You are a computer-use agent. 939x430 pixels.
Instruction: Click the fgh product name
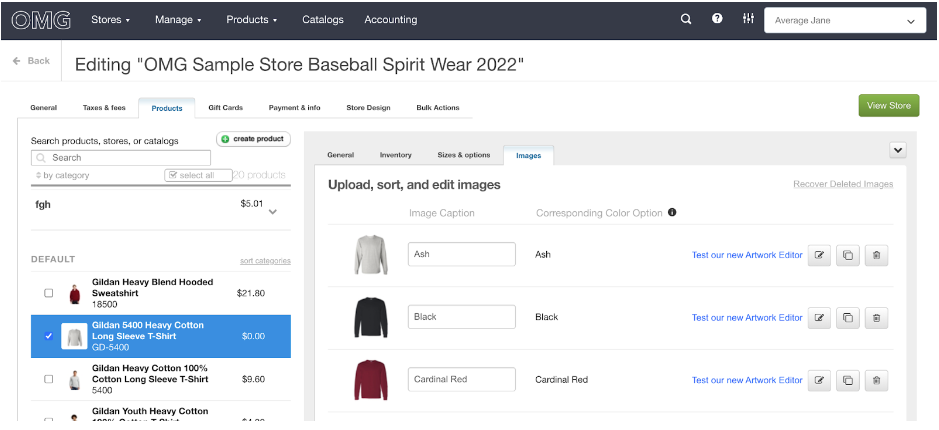pos(44,204)
